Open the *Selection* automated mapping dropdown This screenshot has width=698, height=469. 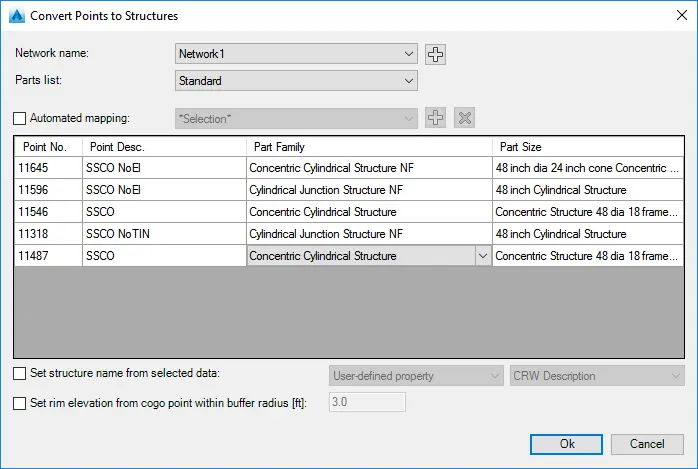click(x=296, y=118)
